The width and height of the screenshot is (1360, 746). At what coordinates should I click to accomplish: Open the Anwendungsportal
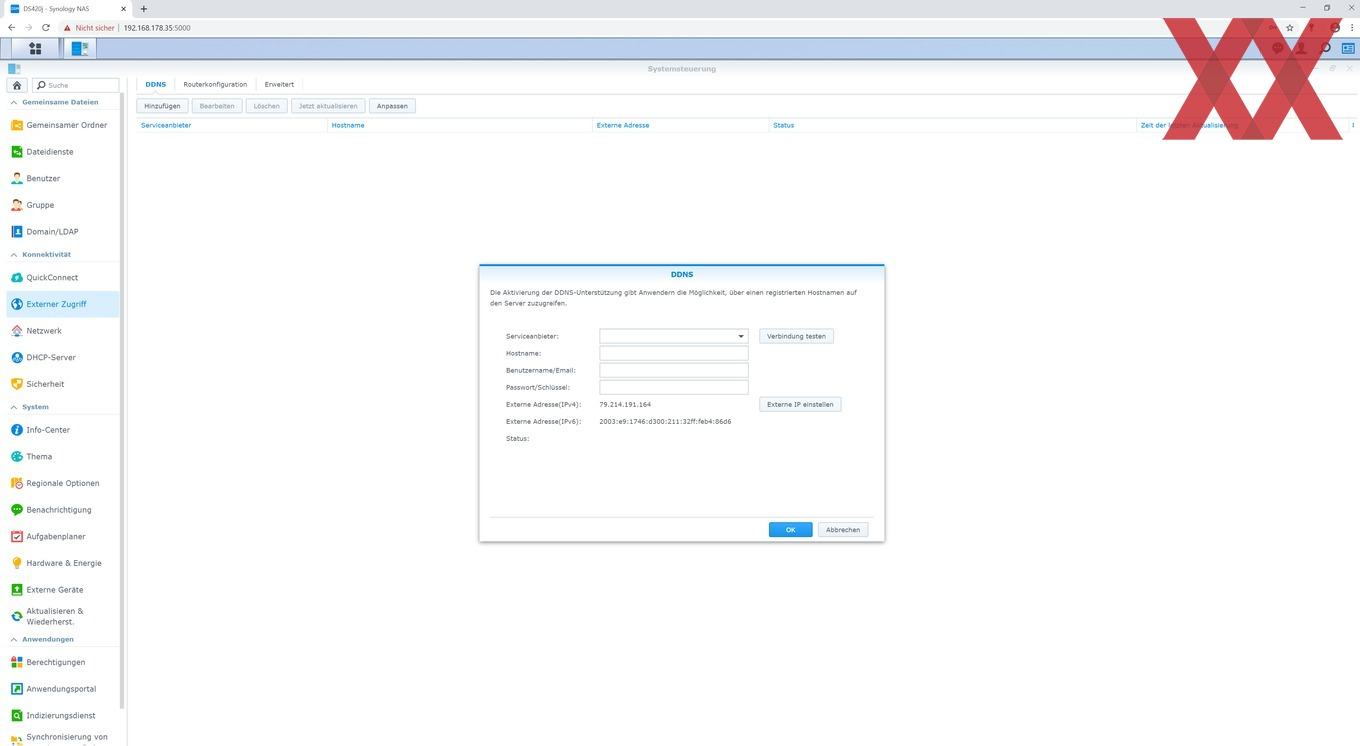[x=63, y=689]
